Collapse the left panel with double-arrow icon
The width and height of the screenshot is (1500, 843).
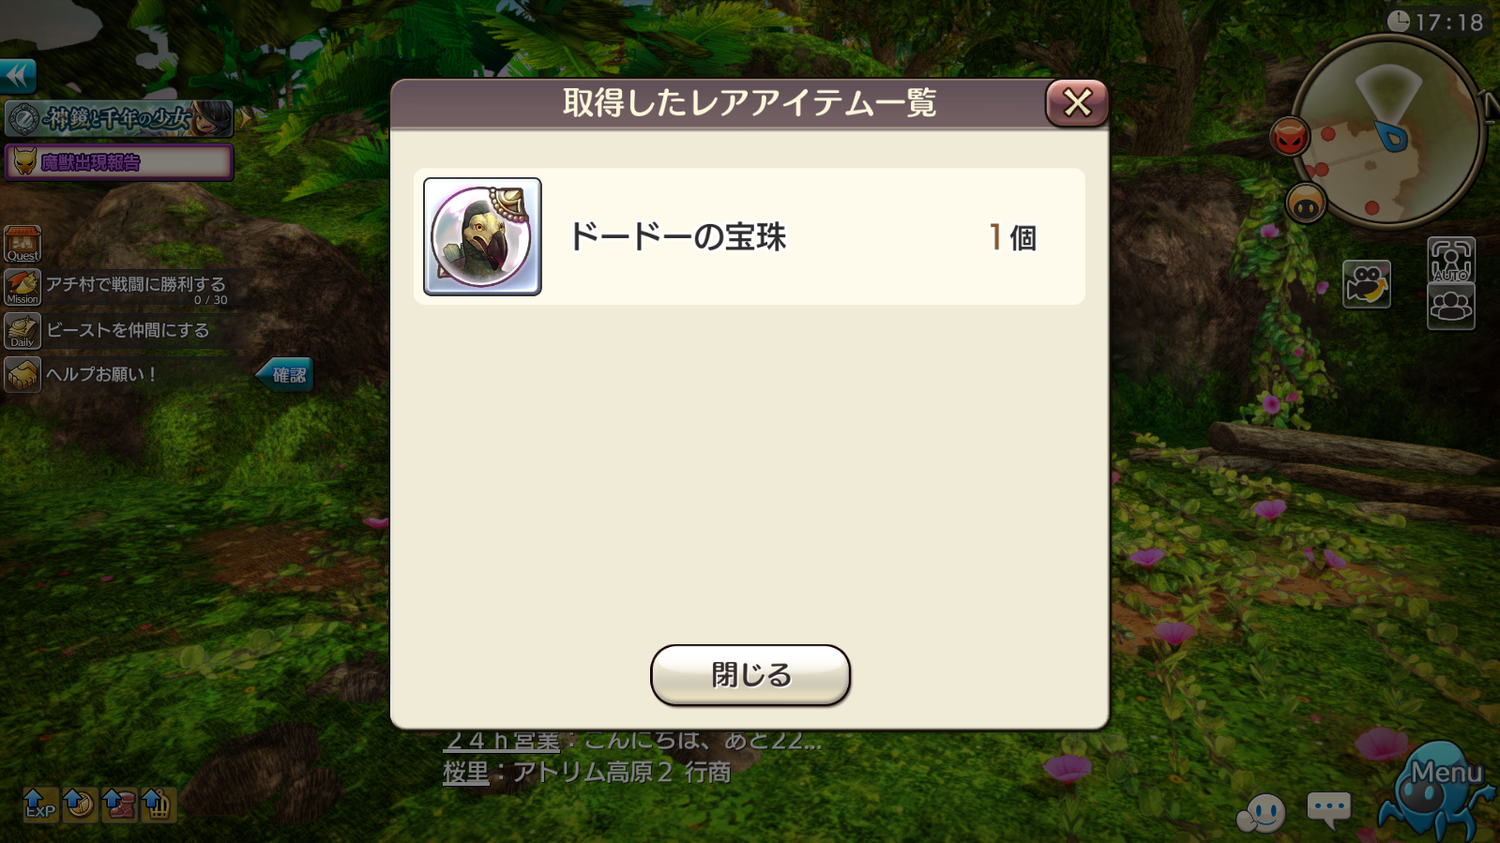coord(18,76)
